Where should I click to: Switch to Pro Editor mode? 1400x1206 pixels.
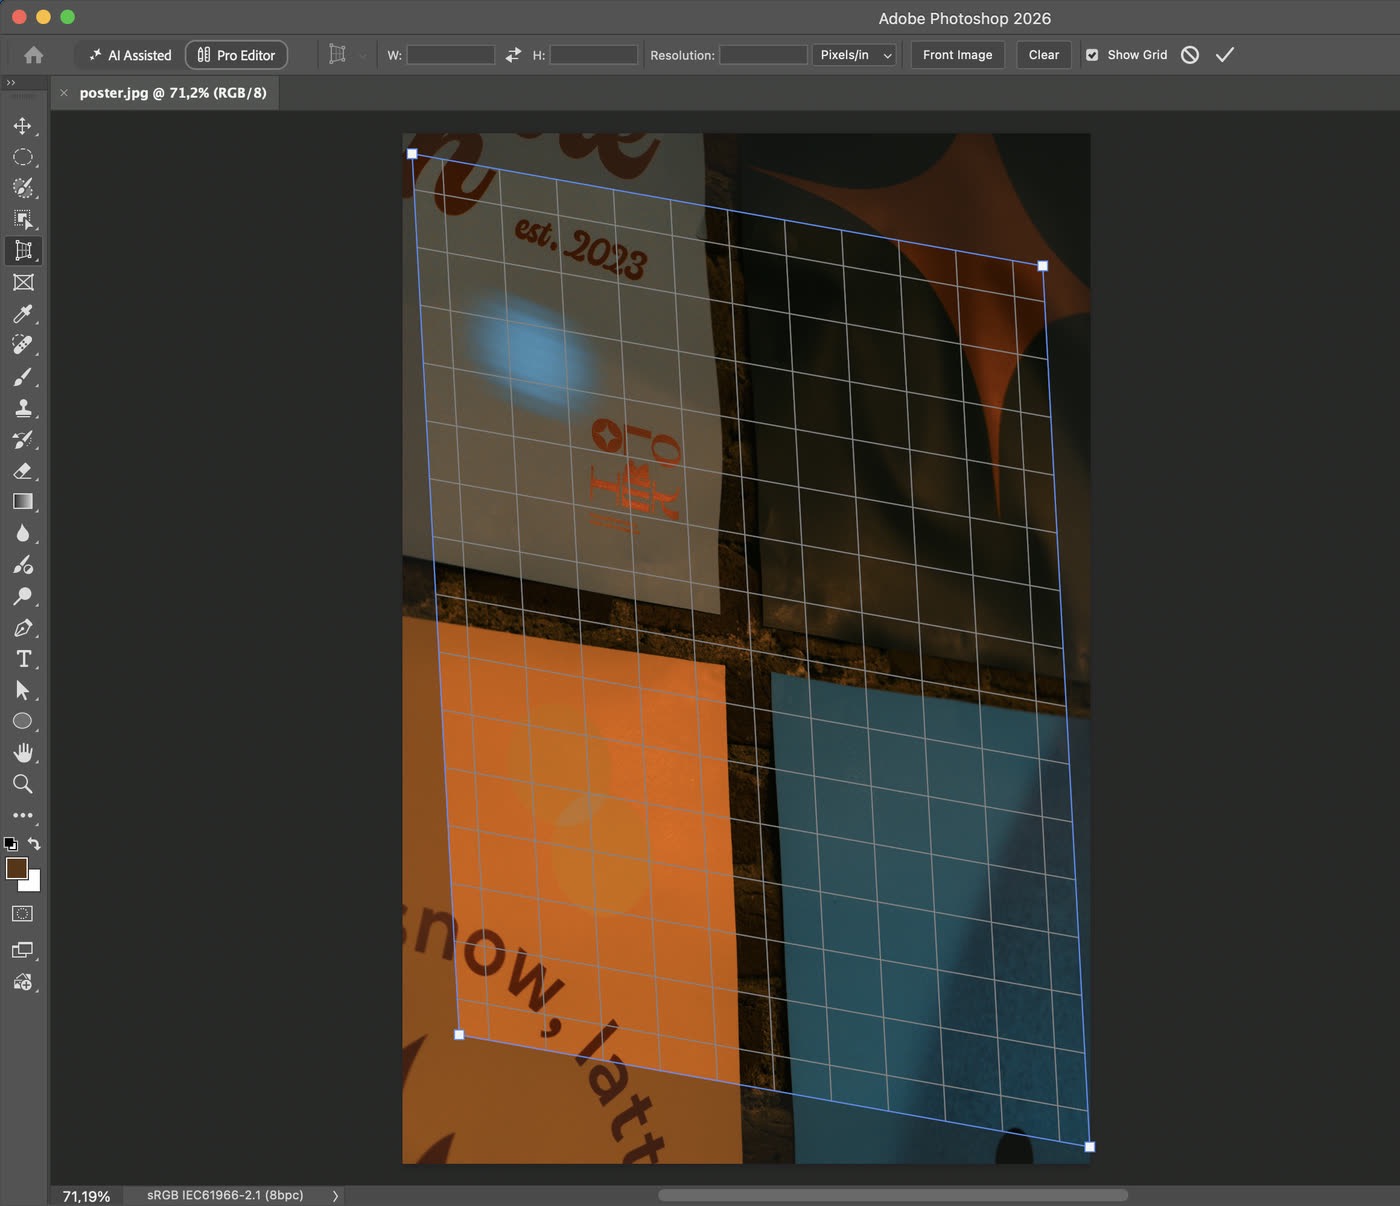pyautogui.click(x=237, y=55)
